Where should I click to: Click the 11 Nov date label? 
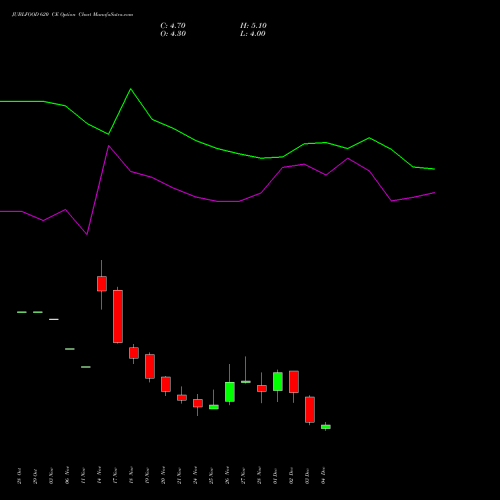click(83, 476)
